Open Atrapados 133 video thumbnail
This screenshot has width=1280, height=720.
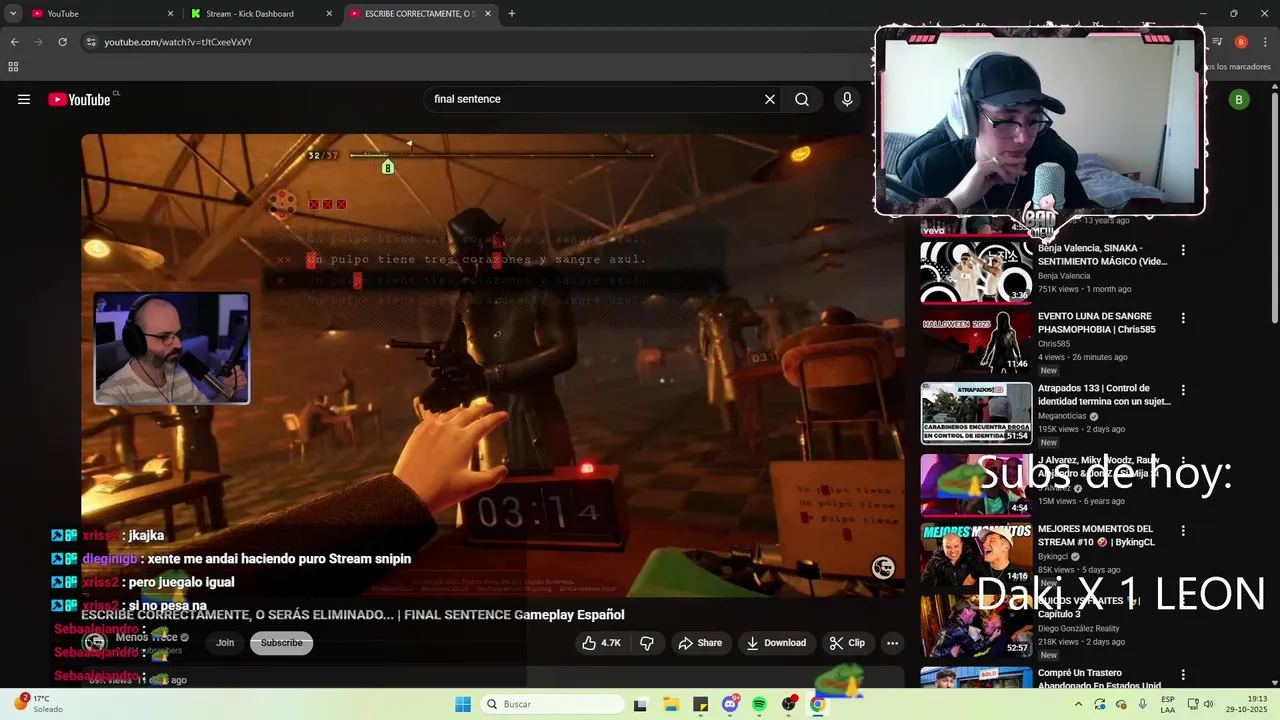point(976,412)
